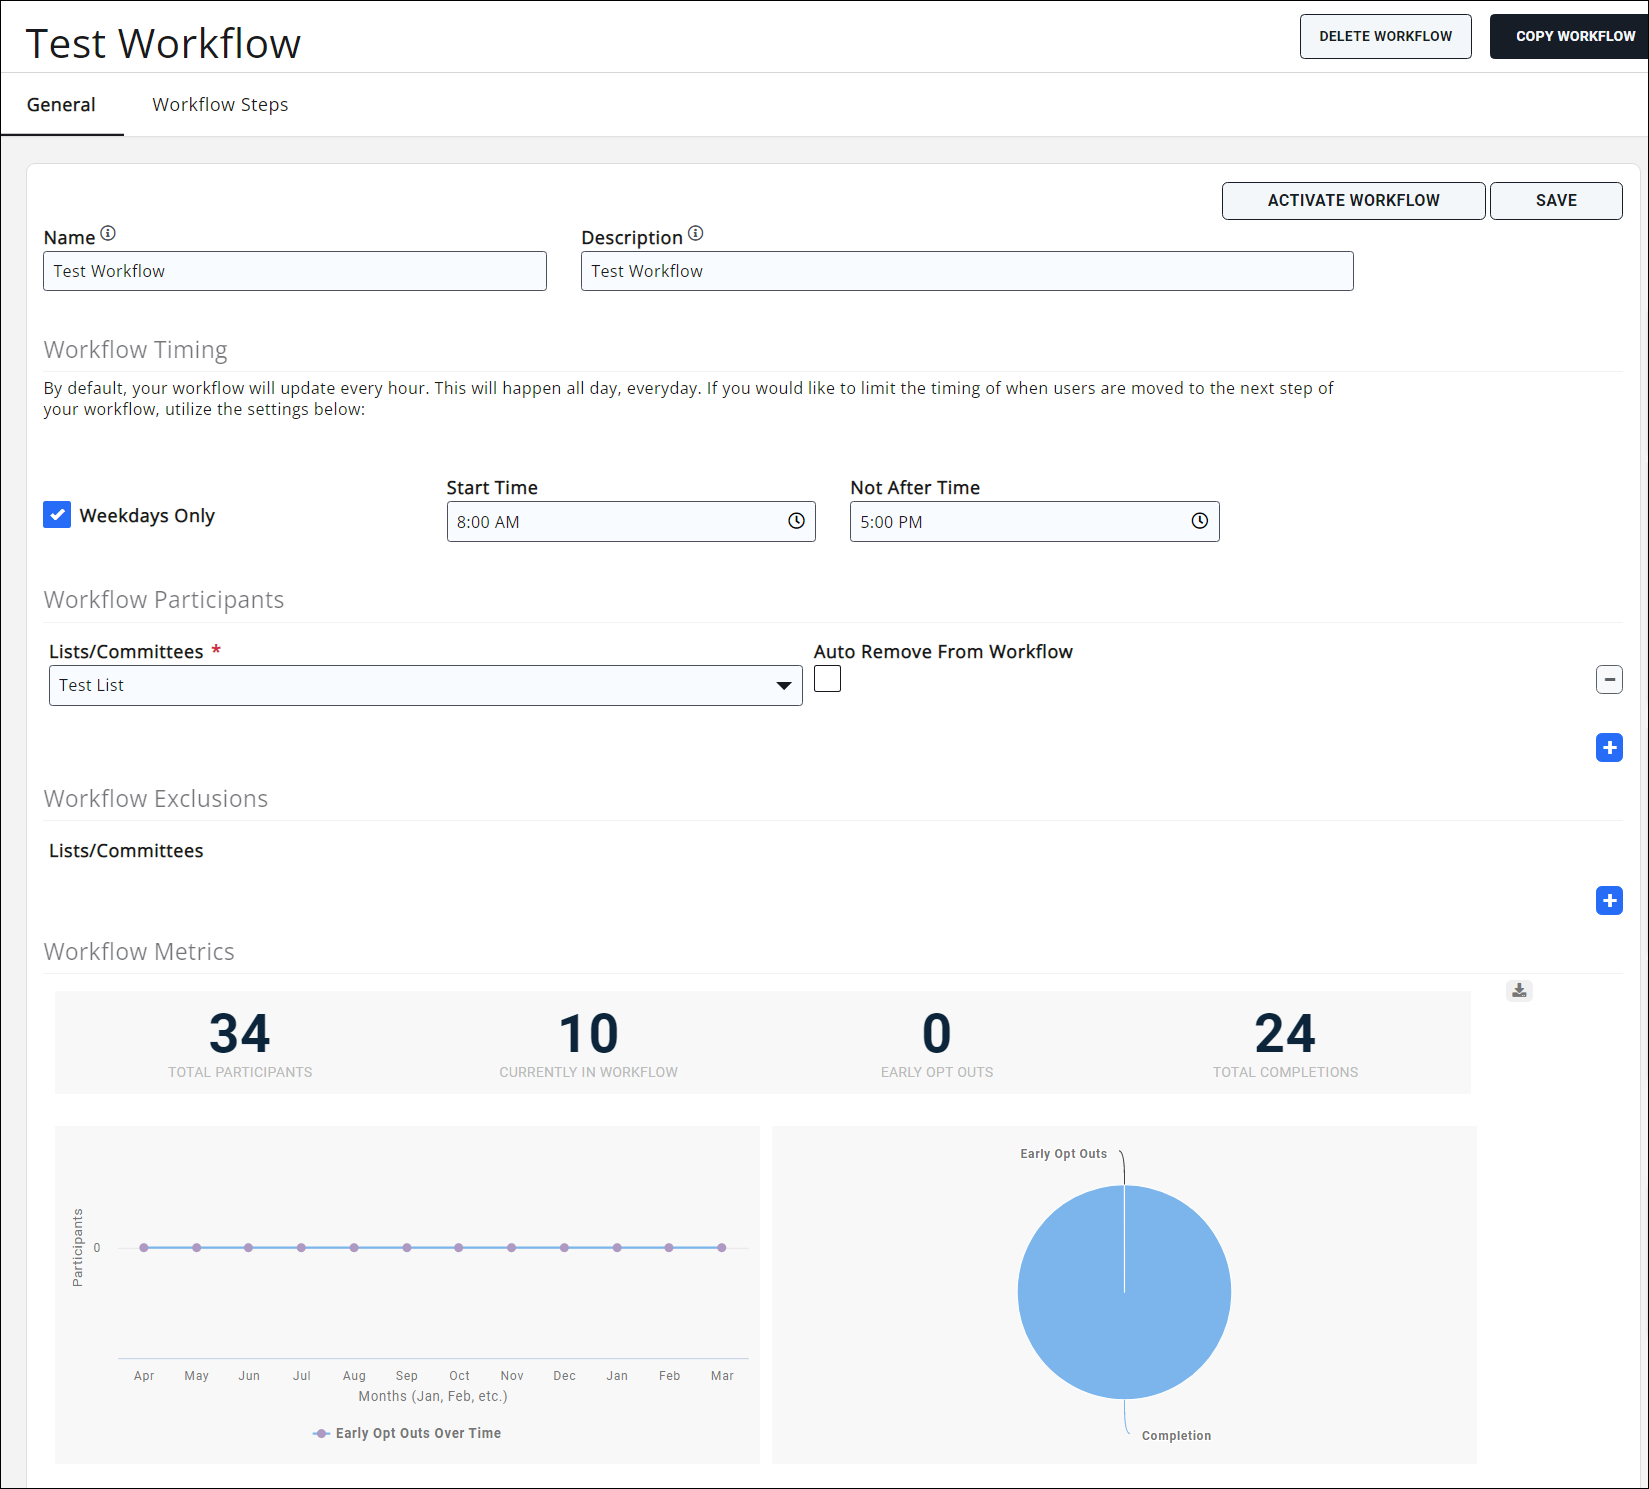Add a new Workflow Exclusions list

[x=1608, y=901]
